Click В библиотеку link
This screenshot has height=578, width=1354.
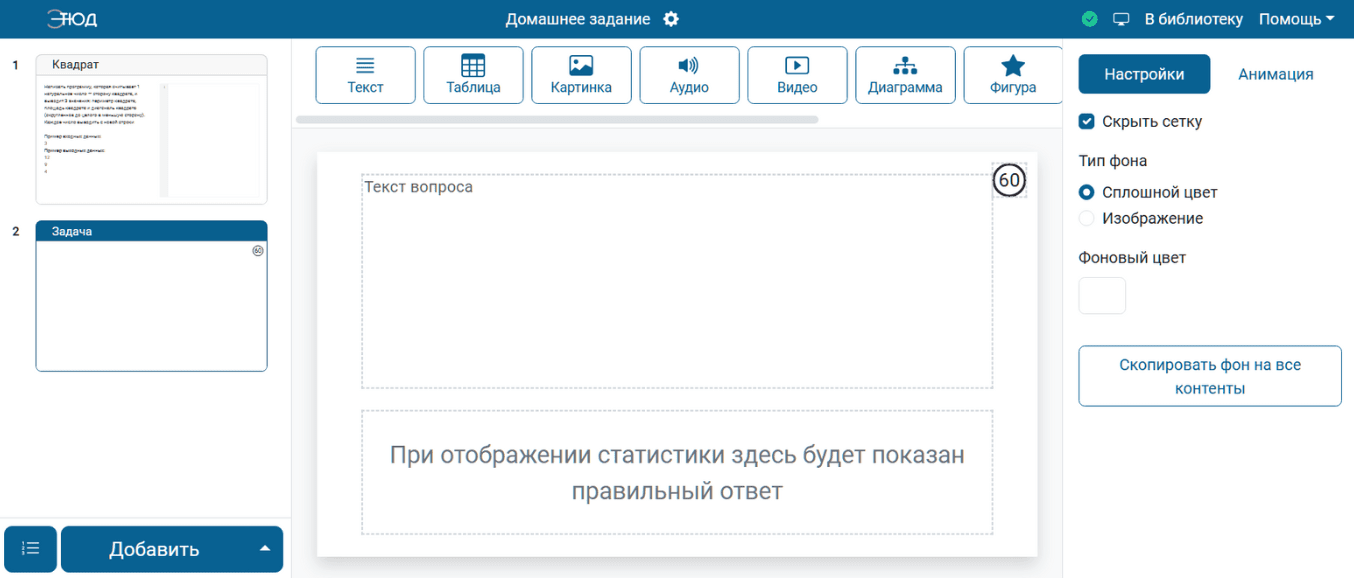point(1193,19)
